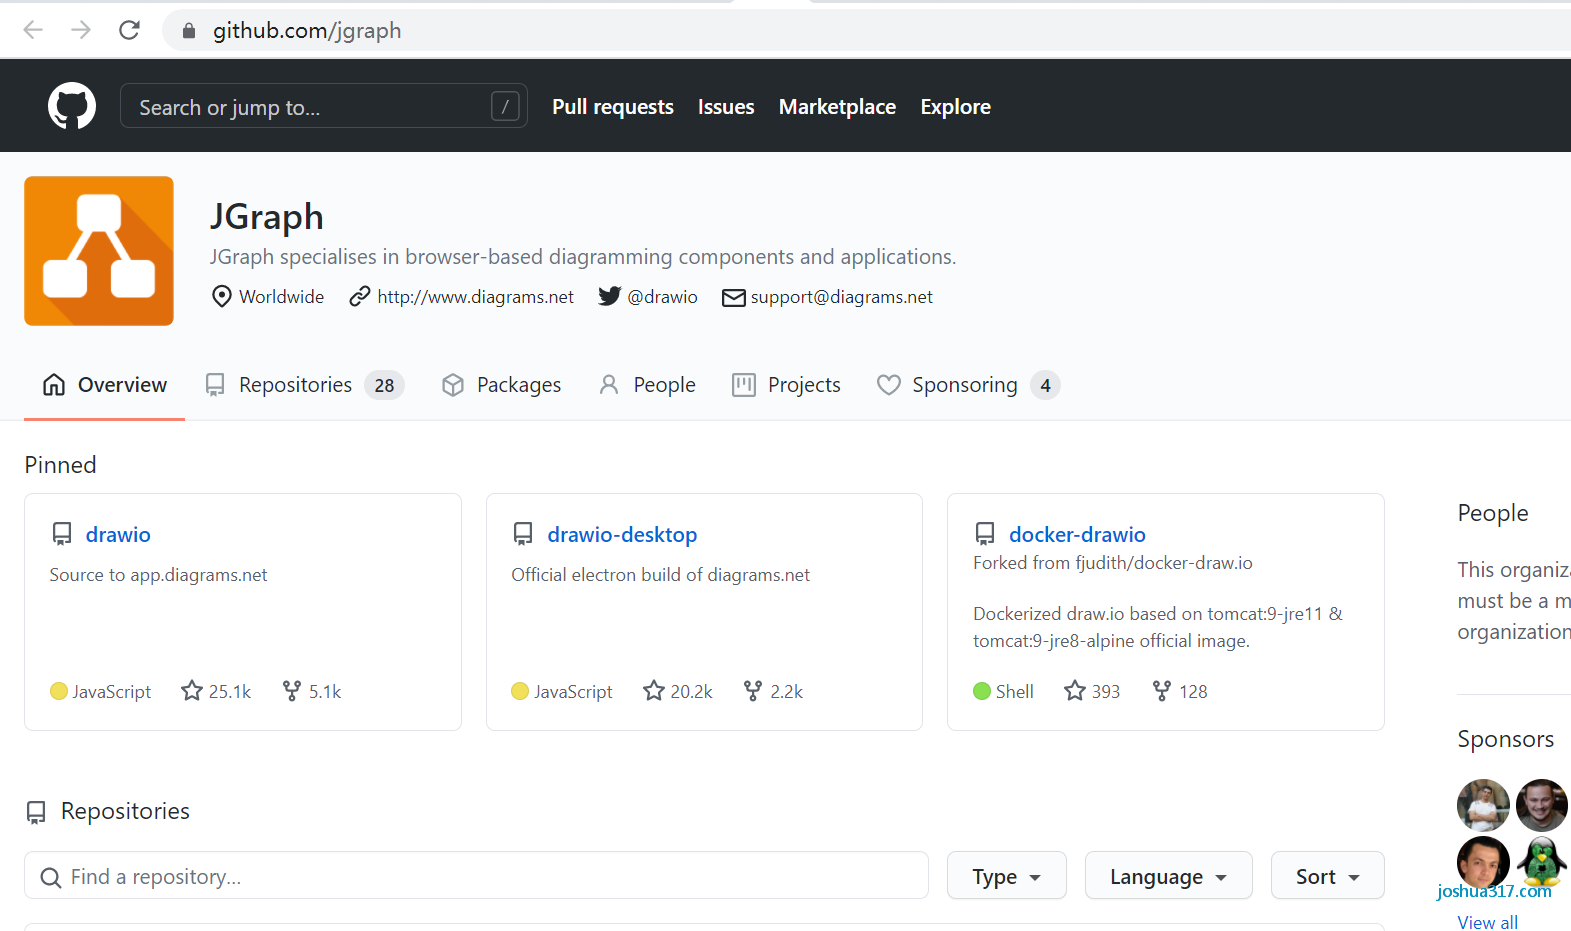Open the Overview tab
This screenshot has width=1571, height=931.
coord(104,385)
